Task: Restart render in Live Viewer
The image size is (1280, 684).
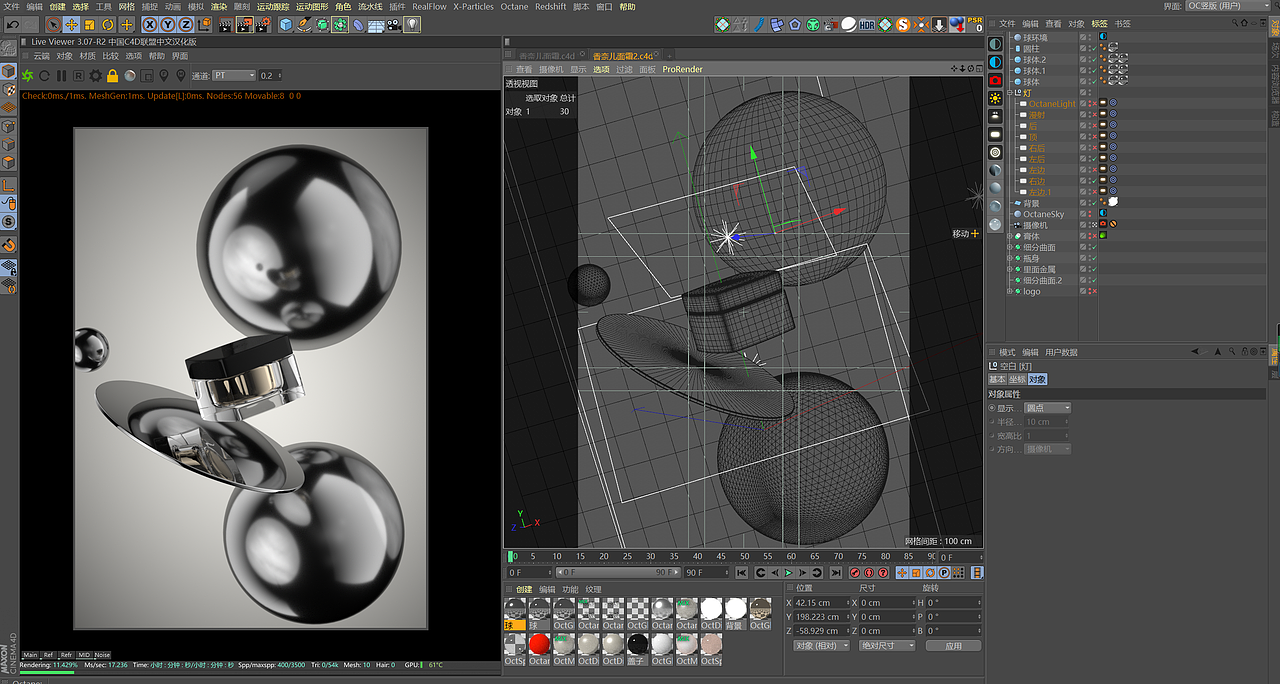Action: (44, 75)
